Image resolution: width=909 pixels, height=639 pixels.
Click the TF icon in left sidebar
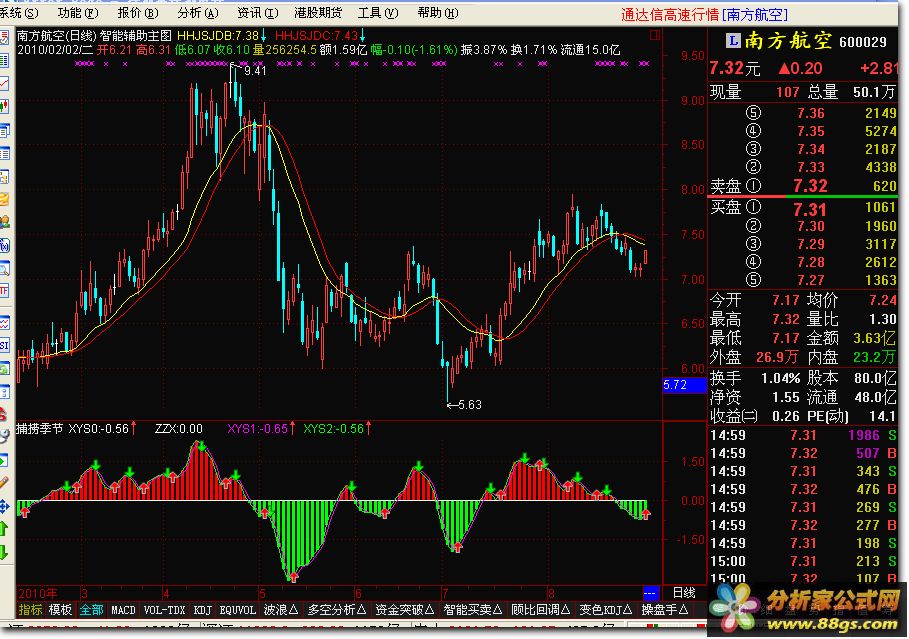(x=3, y=291)
